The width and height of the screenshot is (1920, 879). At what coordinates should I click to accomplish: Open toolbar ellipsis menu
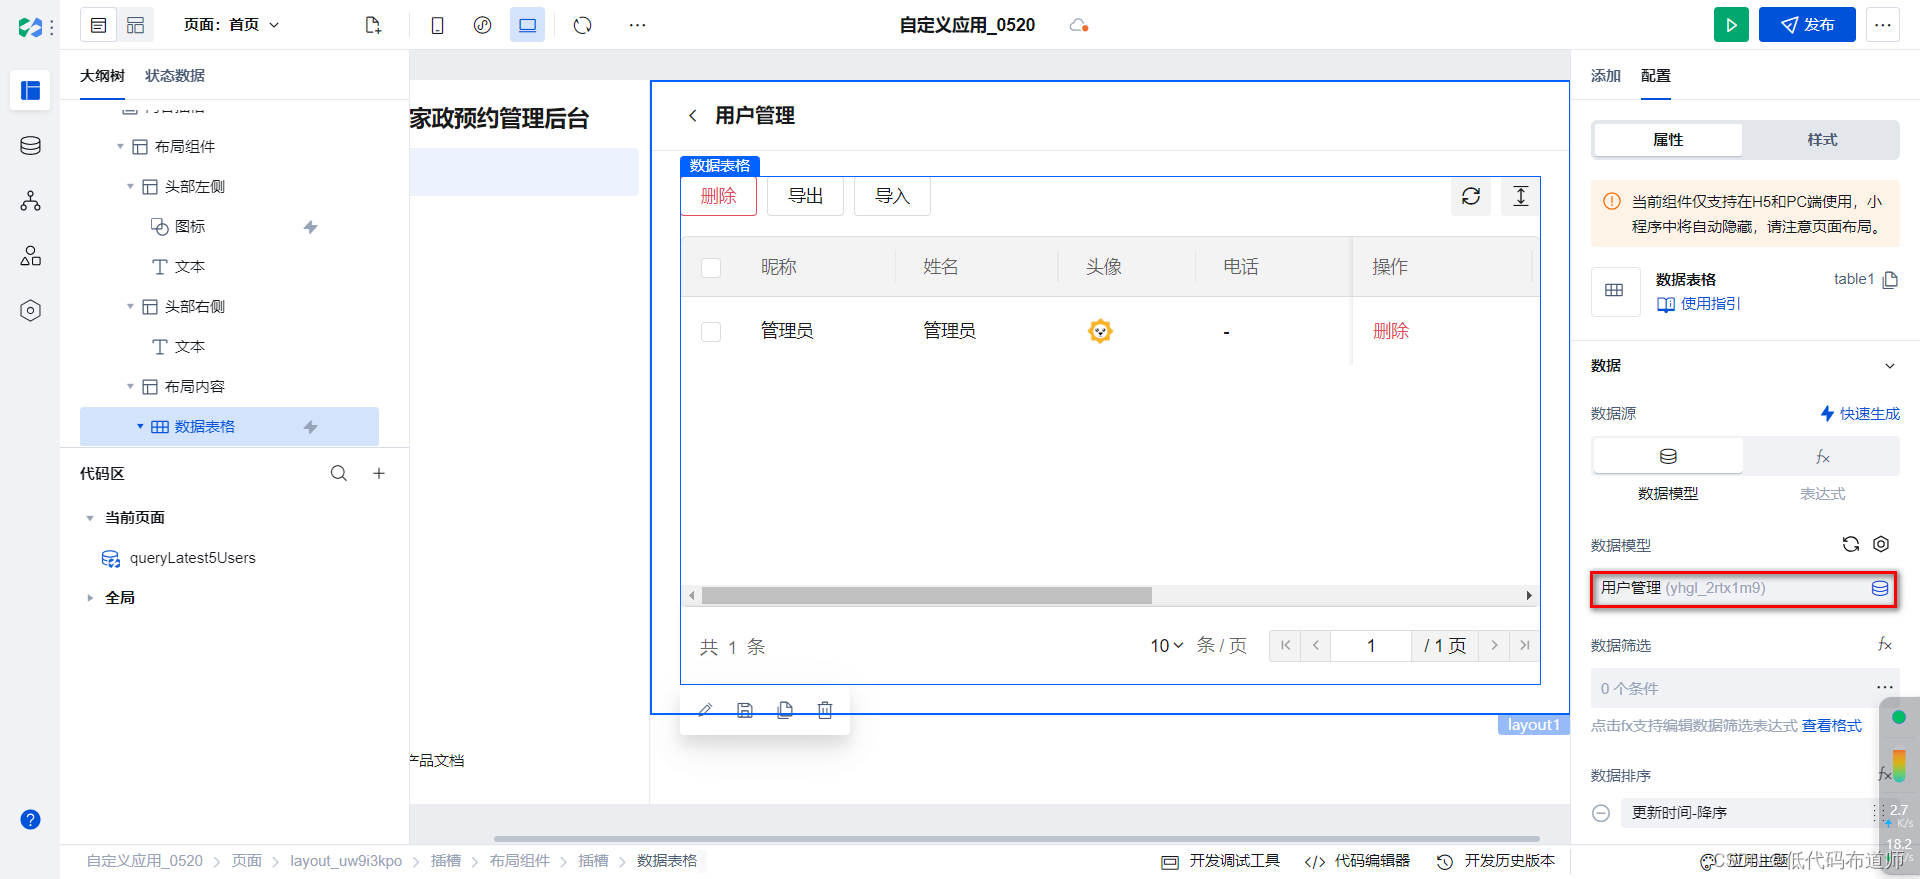tap(637, 25)
